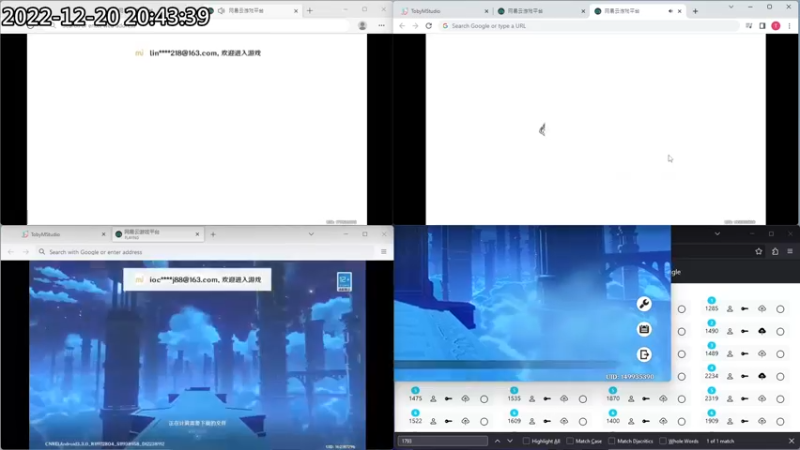Enable the Whole Words checkbox
The width and height of the screenshot is (800, 450).
[662, 441]
